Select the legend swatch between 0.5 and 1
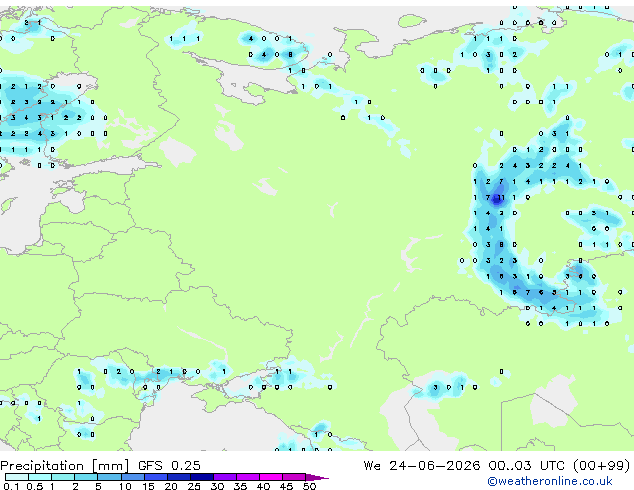The height and width of the screenshot is (490, 634). coord(40,477)
